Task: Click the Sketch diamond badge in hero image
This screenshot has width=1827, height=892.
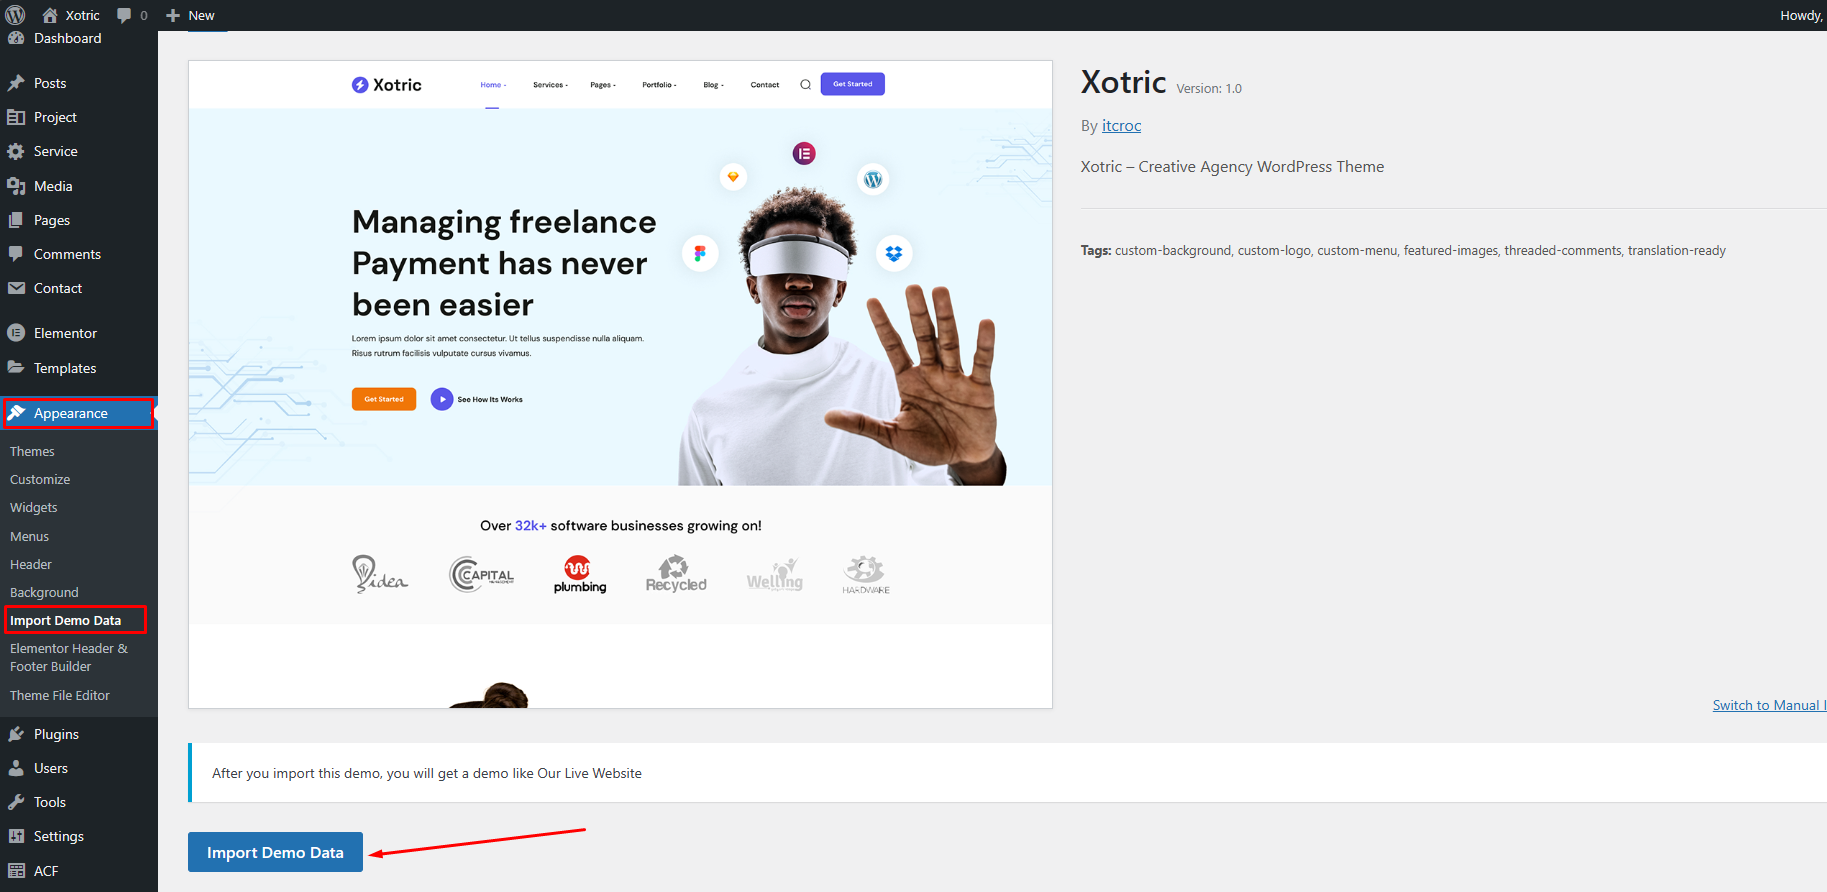Action: coord(733,177)
